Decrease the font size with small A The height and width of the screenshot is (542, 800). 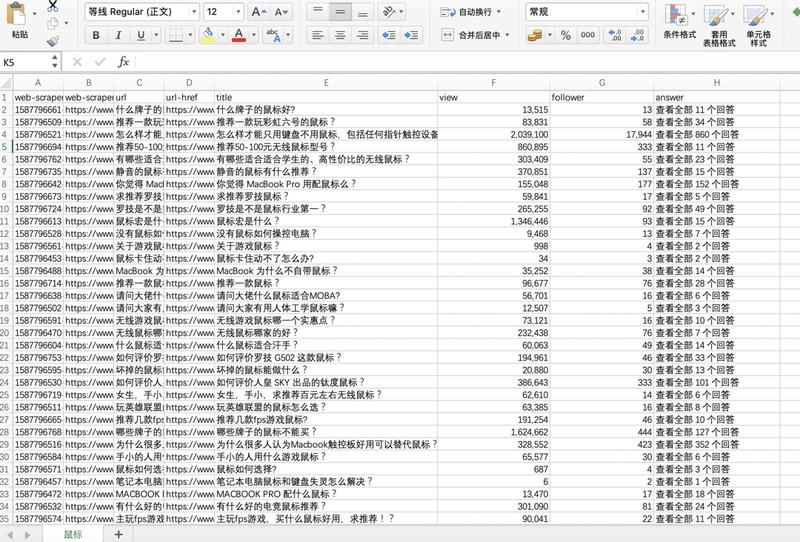281,12
